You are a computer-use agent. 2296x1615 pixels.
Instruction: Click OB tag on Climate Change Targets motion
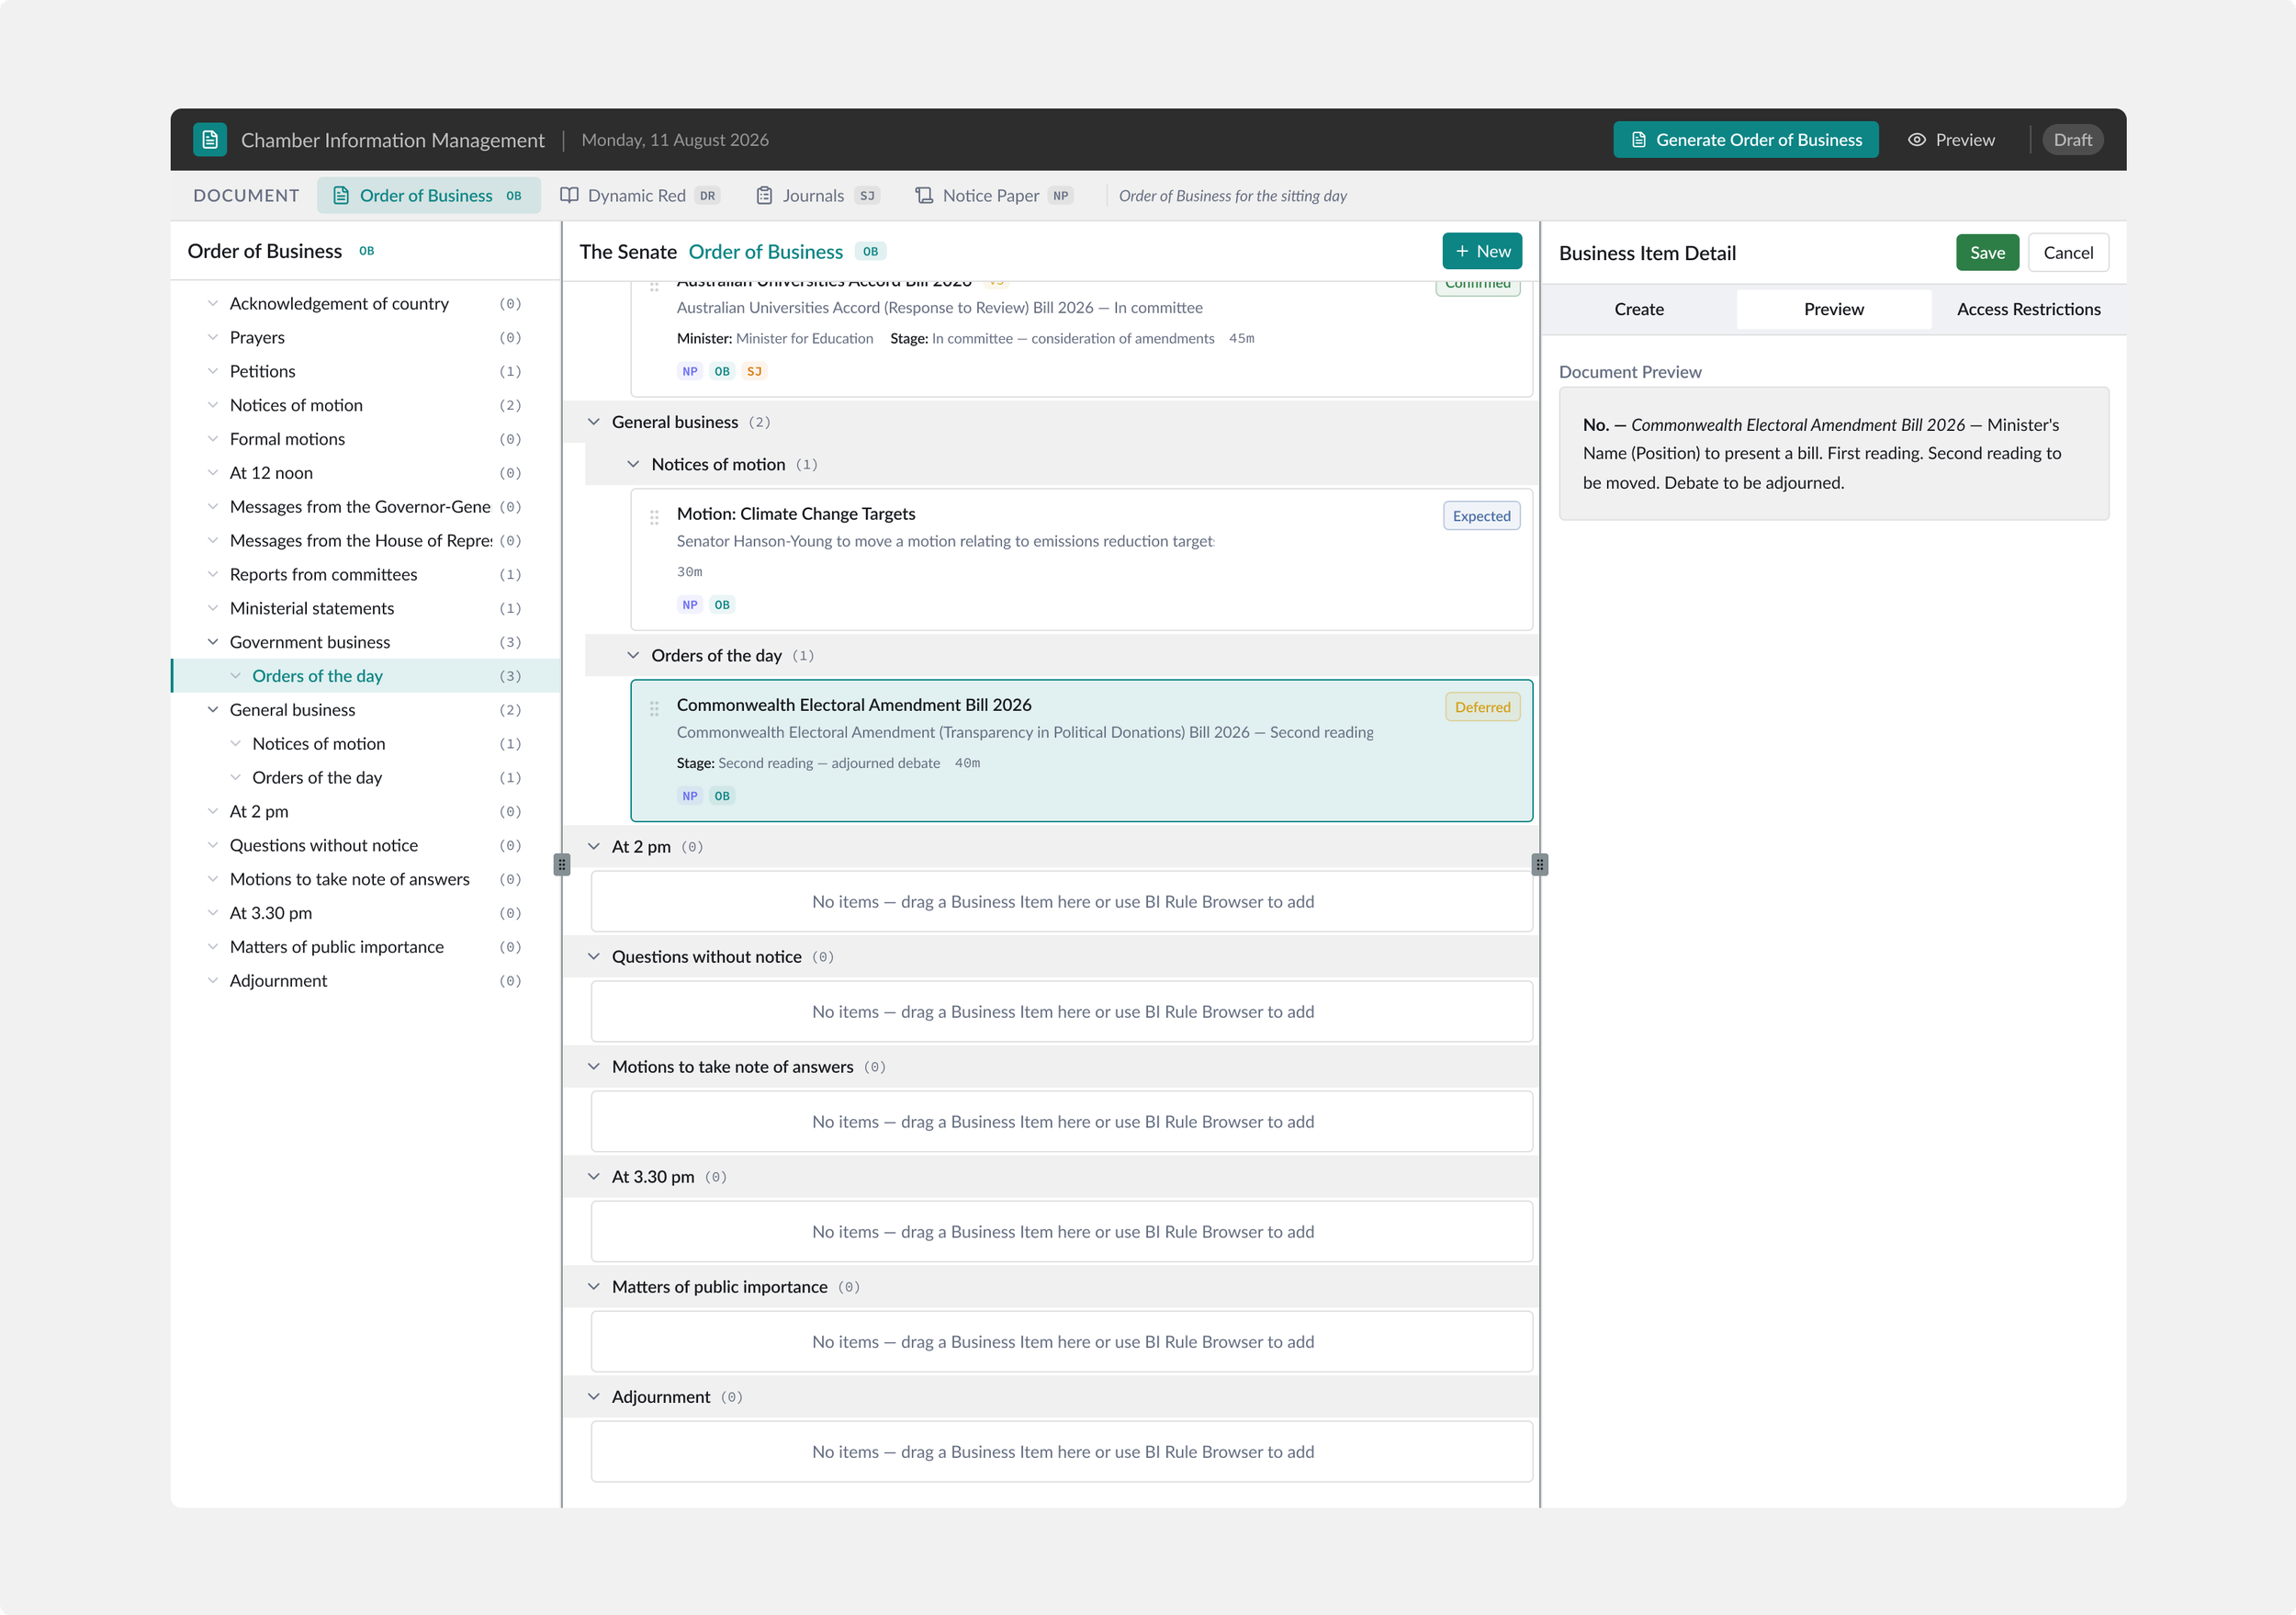coord(722,605)
